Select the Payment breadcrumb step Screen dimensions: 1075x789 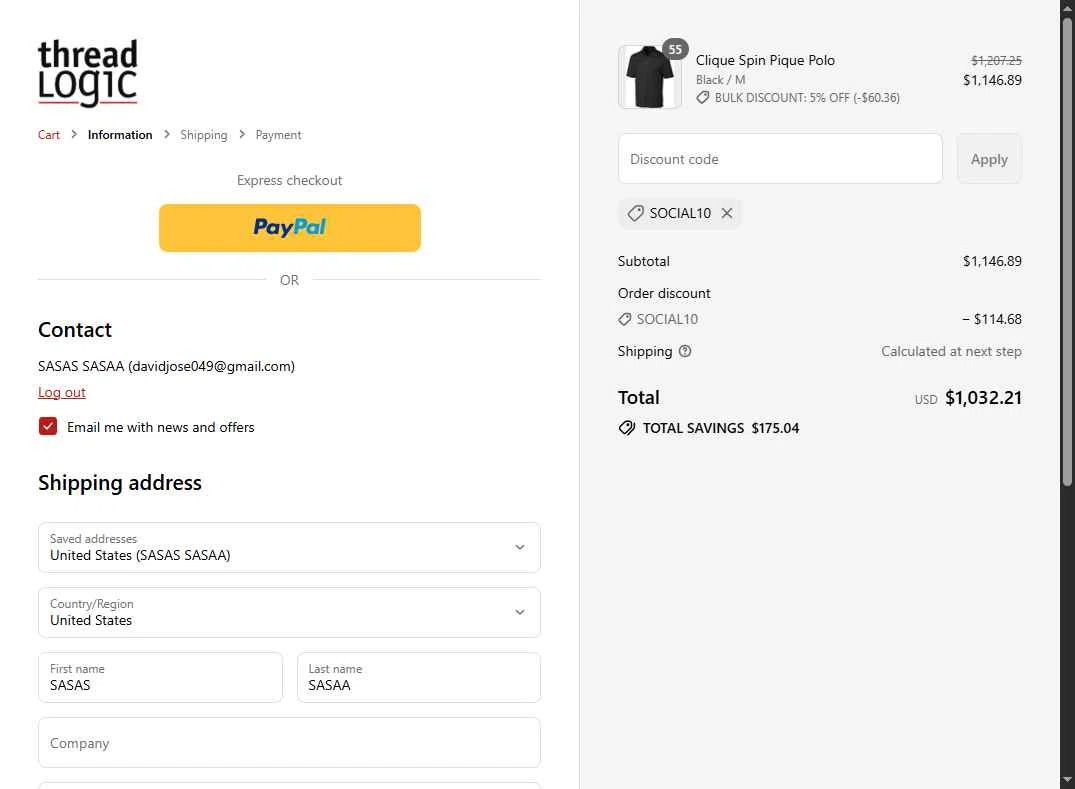pos(278,135)
